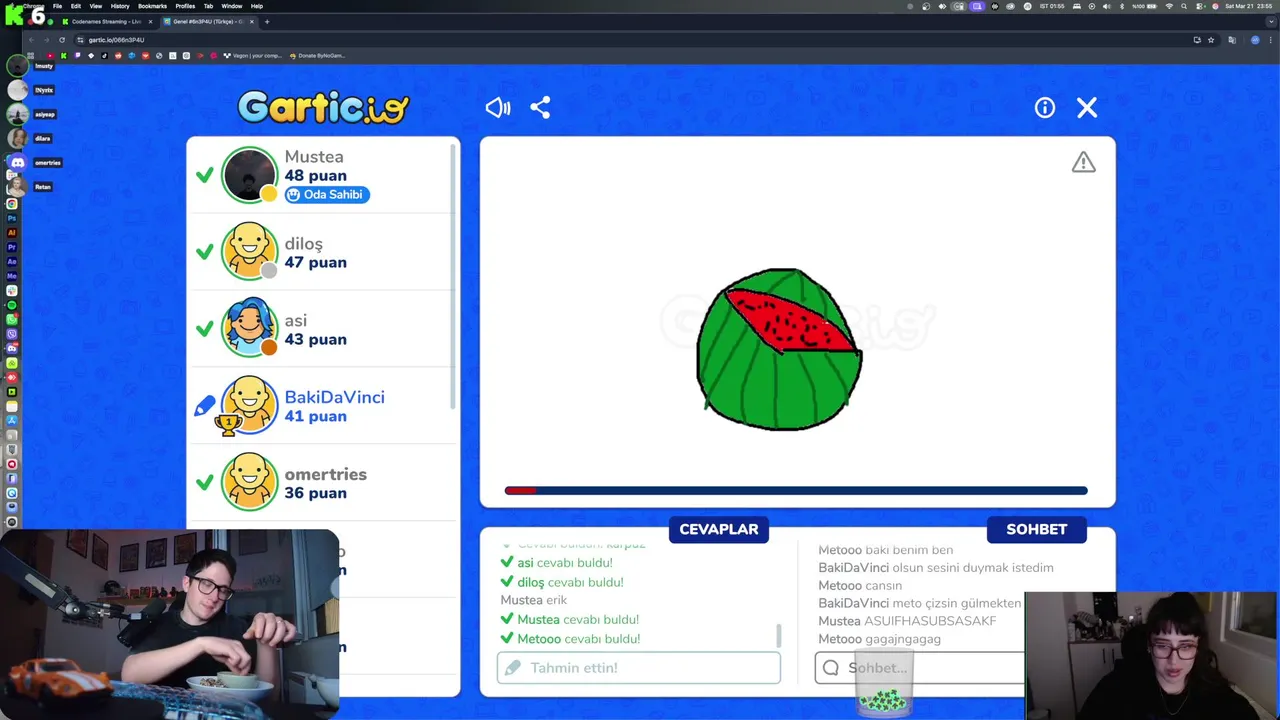
Task: Open the Chrome File menu
Action: pos(57,6)
